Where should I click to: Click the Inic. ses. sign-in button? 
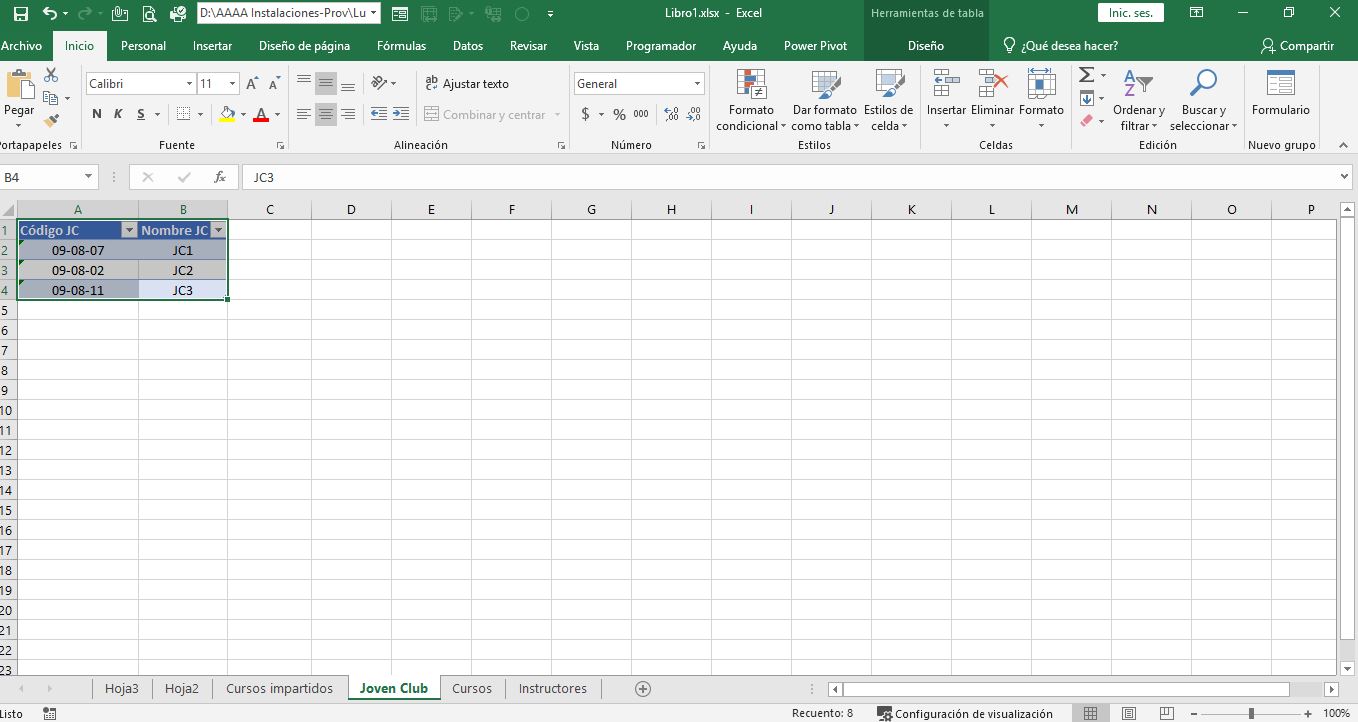point(1130,13)
